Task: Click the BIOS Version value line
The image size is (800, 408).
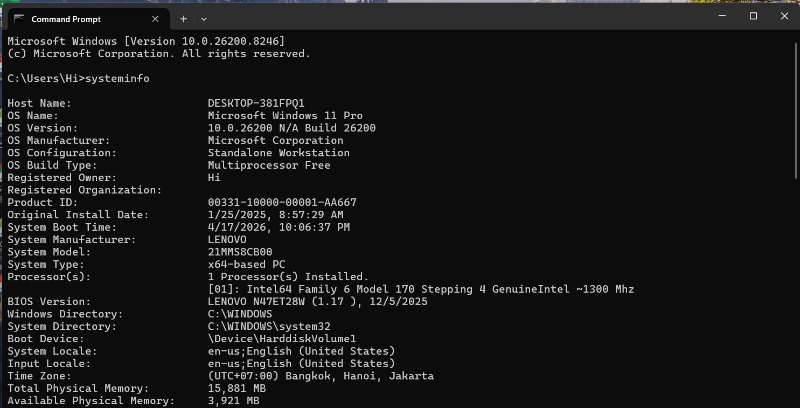Action: click(x=317, y=301)
